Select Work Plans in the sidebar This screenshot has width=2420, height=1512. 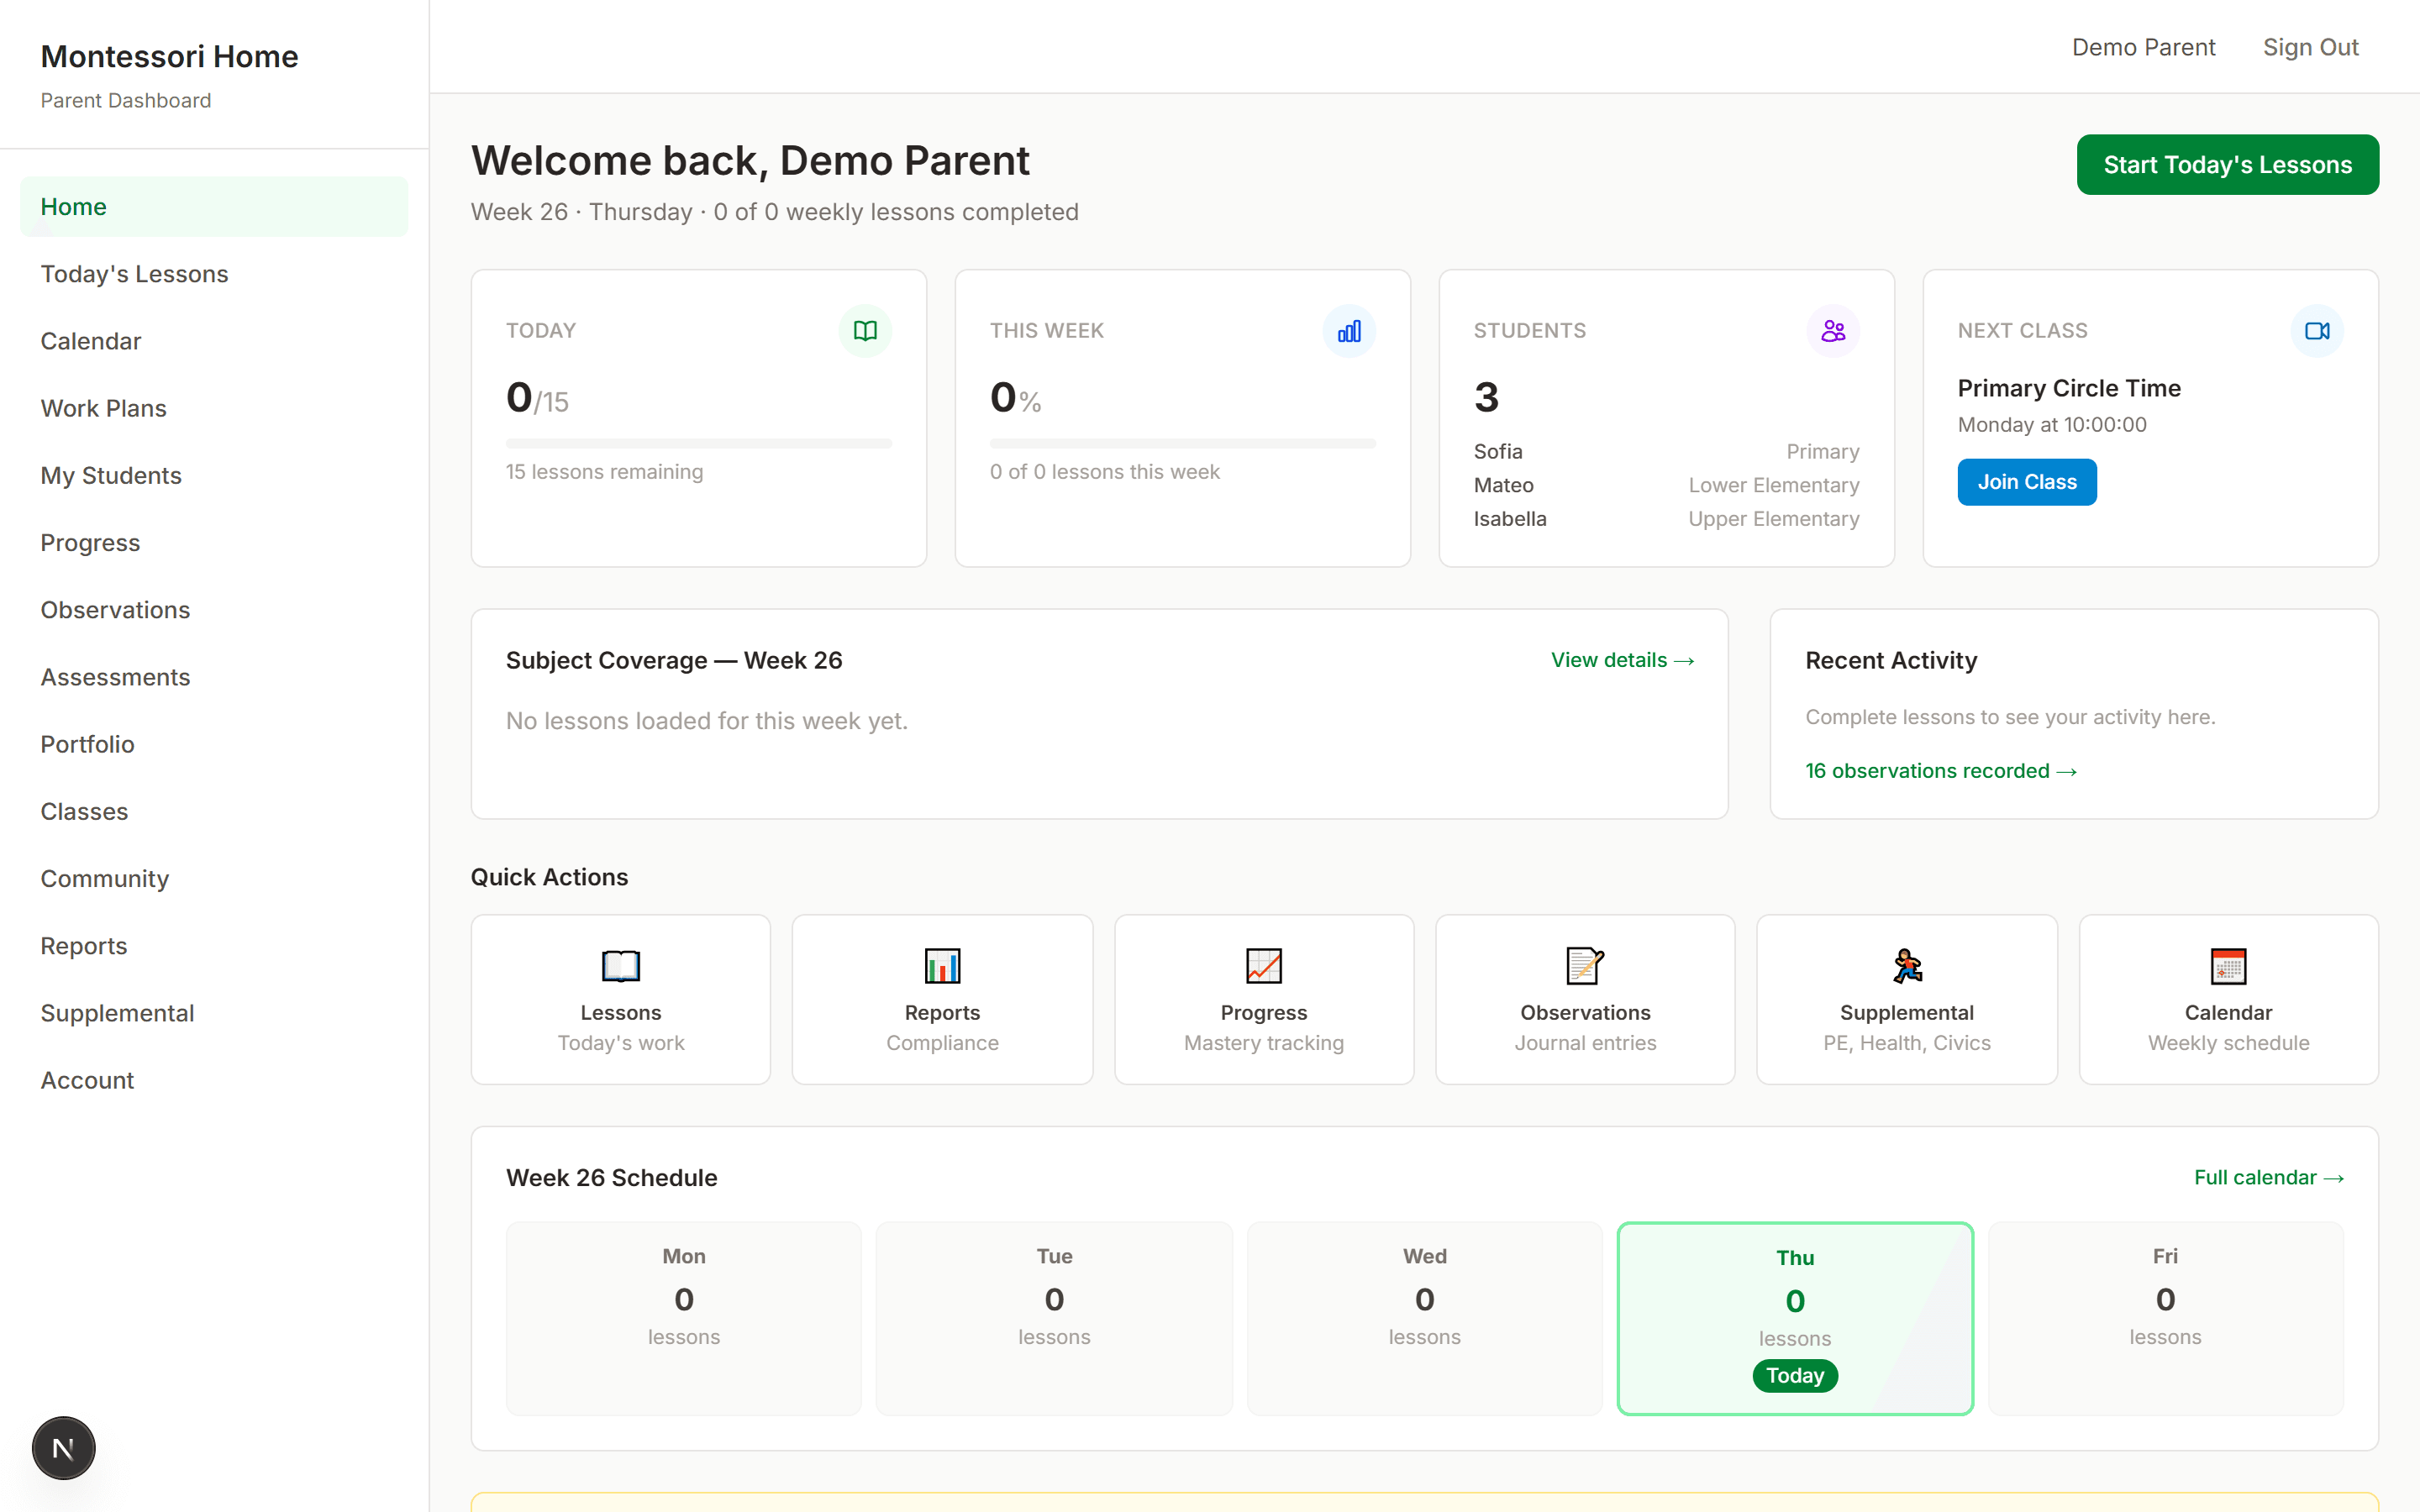point(103,408)
